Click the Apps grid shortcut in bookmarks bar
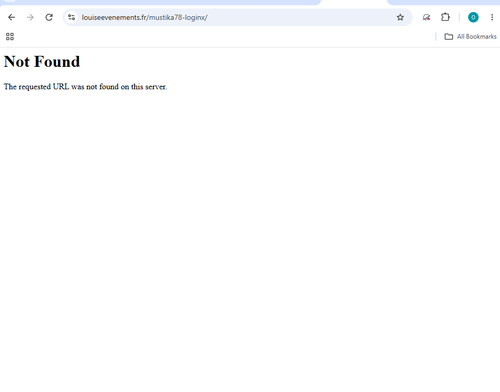500x392 pixels. click(x=10, y=36)
